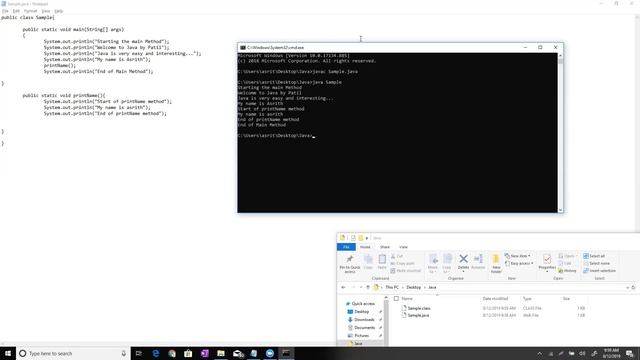Image resolution: width=640 pixels, height=360 pixels.
Task: Click Invert selection in the Select group
Action: pos(600,271)
